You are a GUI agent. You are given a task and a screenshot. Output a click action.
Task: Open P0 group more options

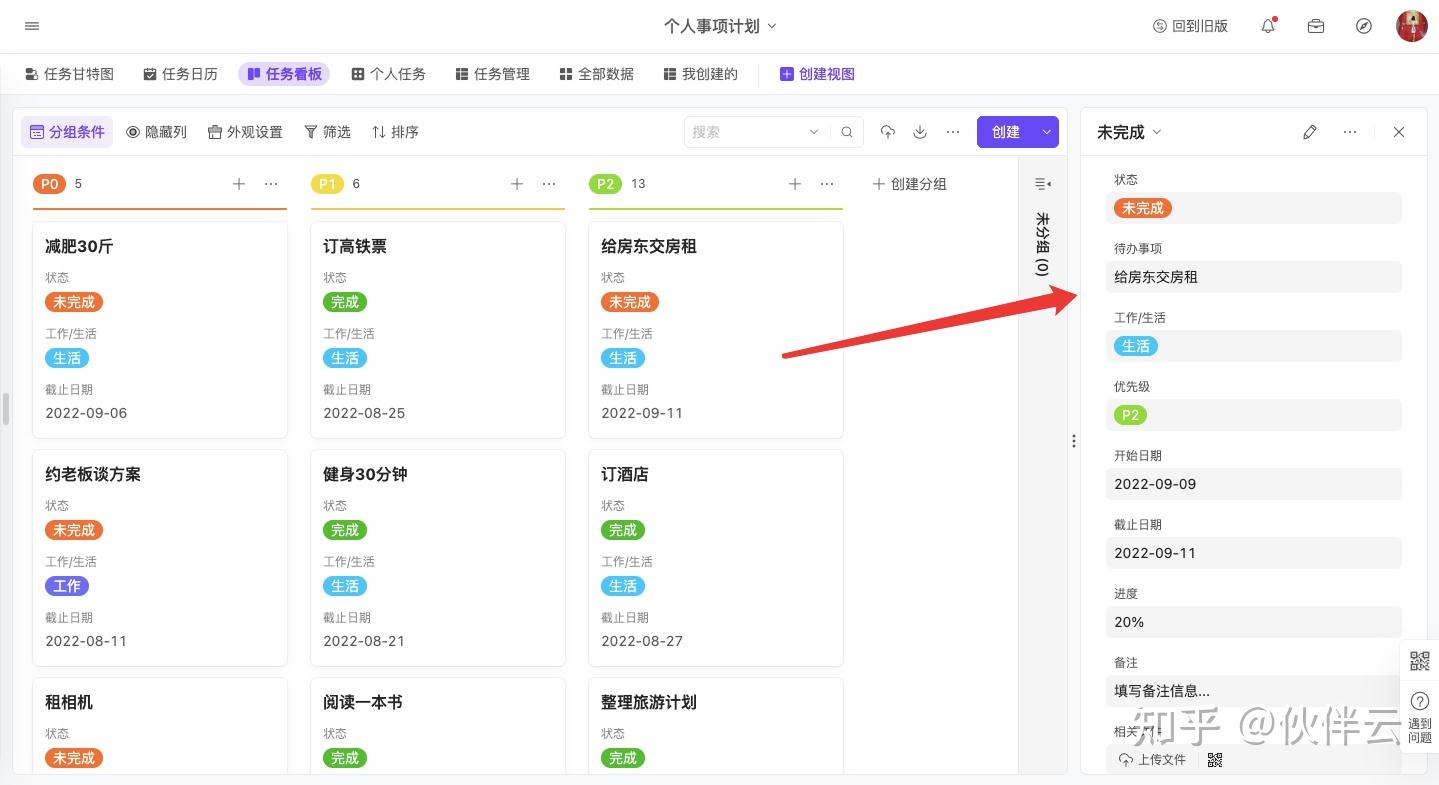[x=271, y=184]
